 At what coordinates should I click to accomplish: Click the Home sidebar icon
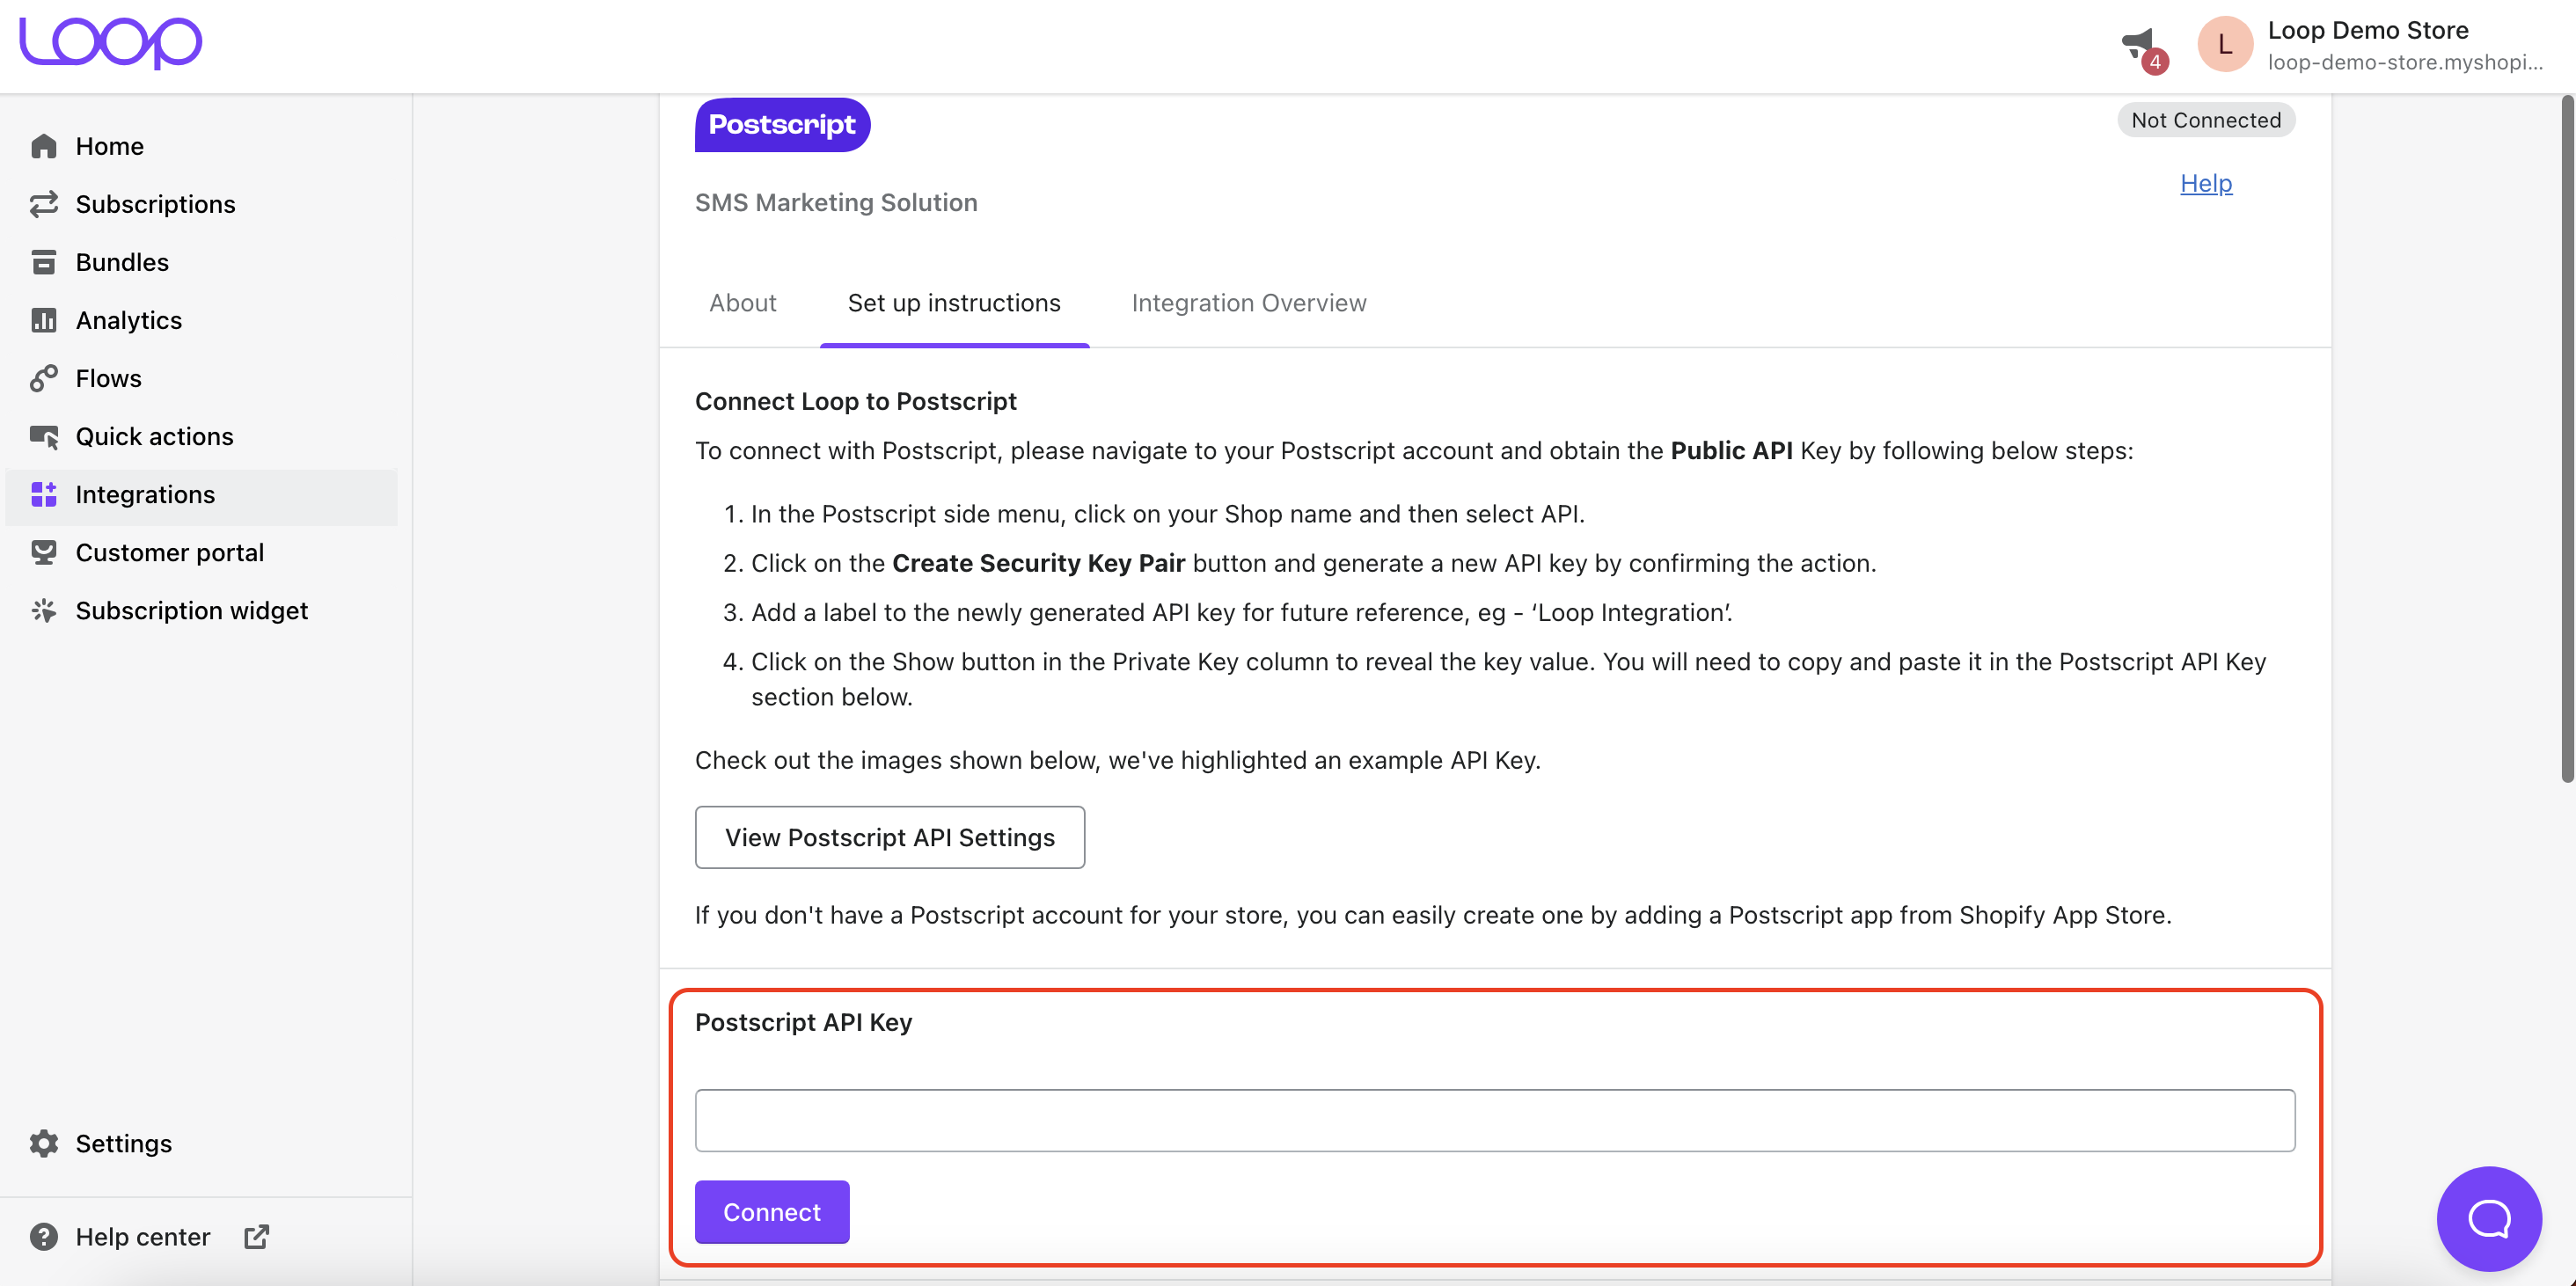44,146
